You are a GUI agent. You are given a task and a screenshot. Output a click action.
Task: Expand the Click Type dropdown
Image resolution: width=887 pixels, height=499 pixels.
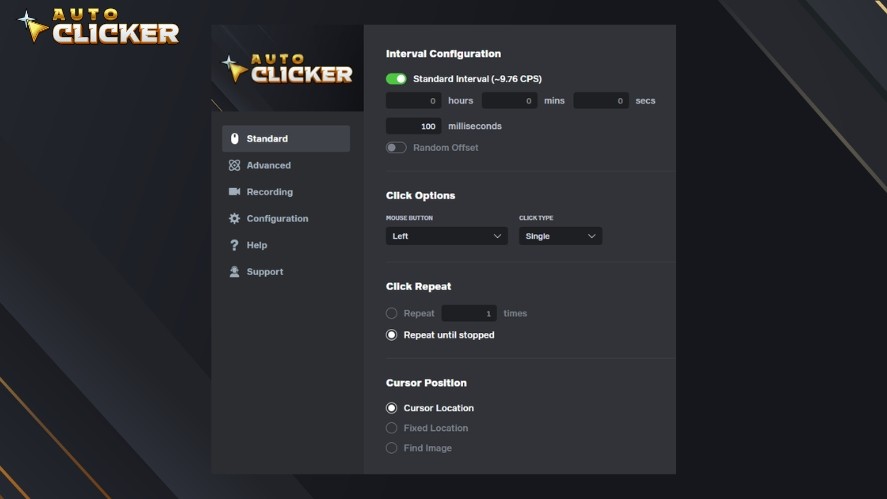pos(560,236)
